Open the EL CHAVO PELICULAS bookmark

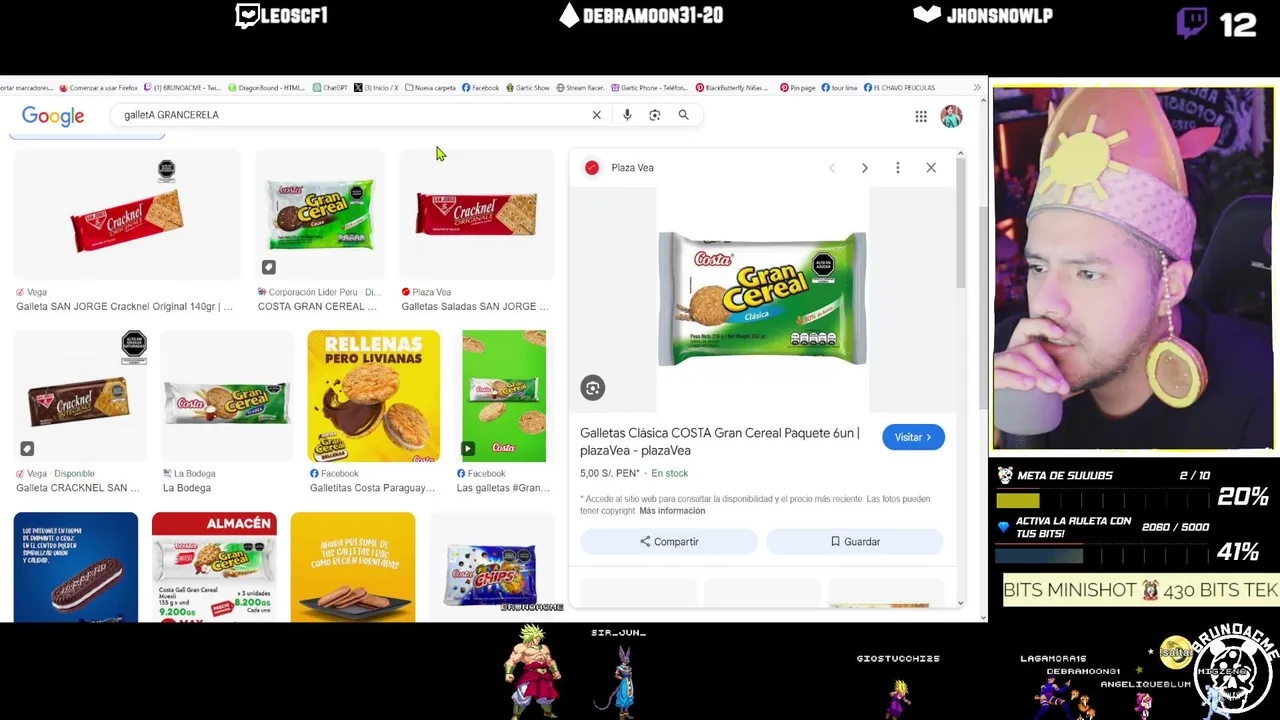pos(899,88)
